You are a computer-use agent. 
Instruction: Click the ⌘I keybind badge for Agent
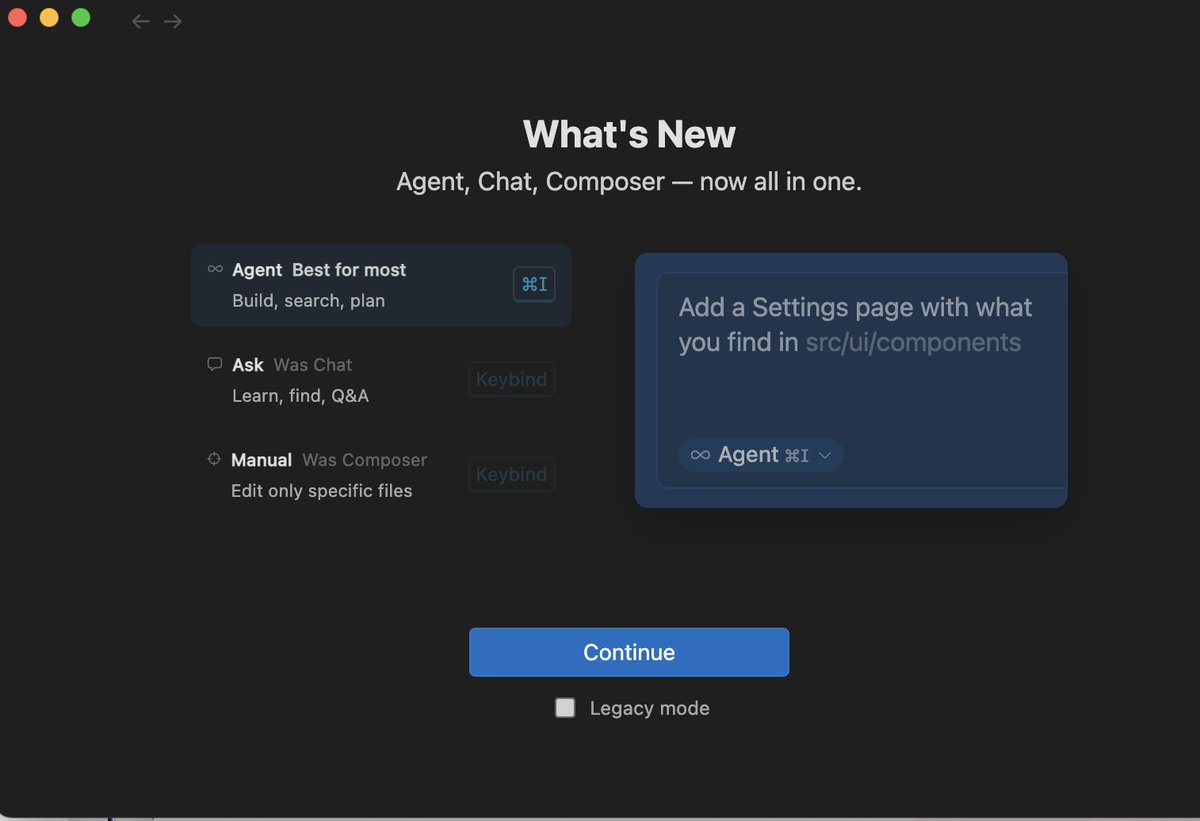pyautogui.click(x=534, y=285)
